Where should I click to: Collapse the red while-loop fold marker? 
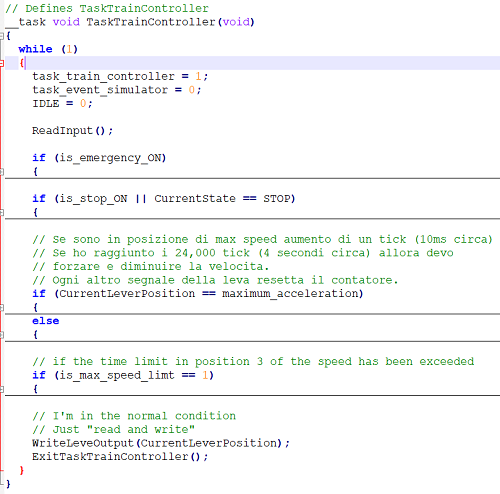pyautogui.click(x=2, y=63)
